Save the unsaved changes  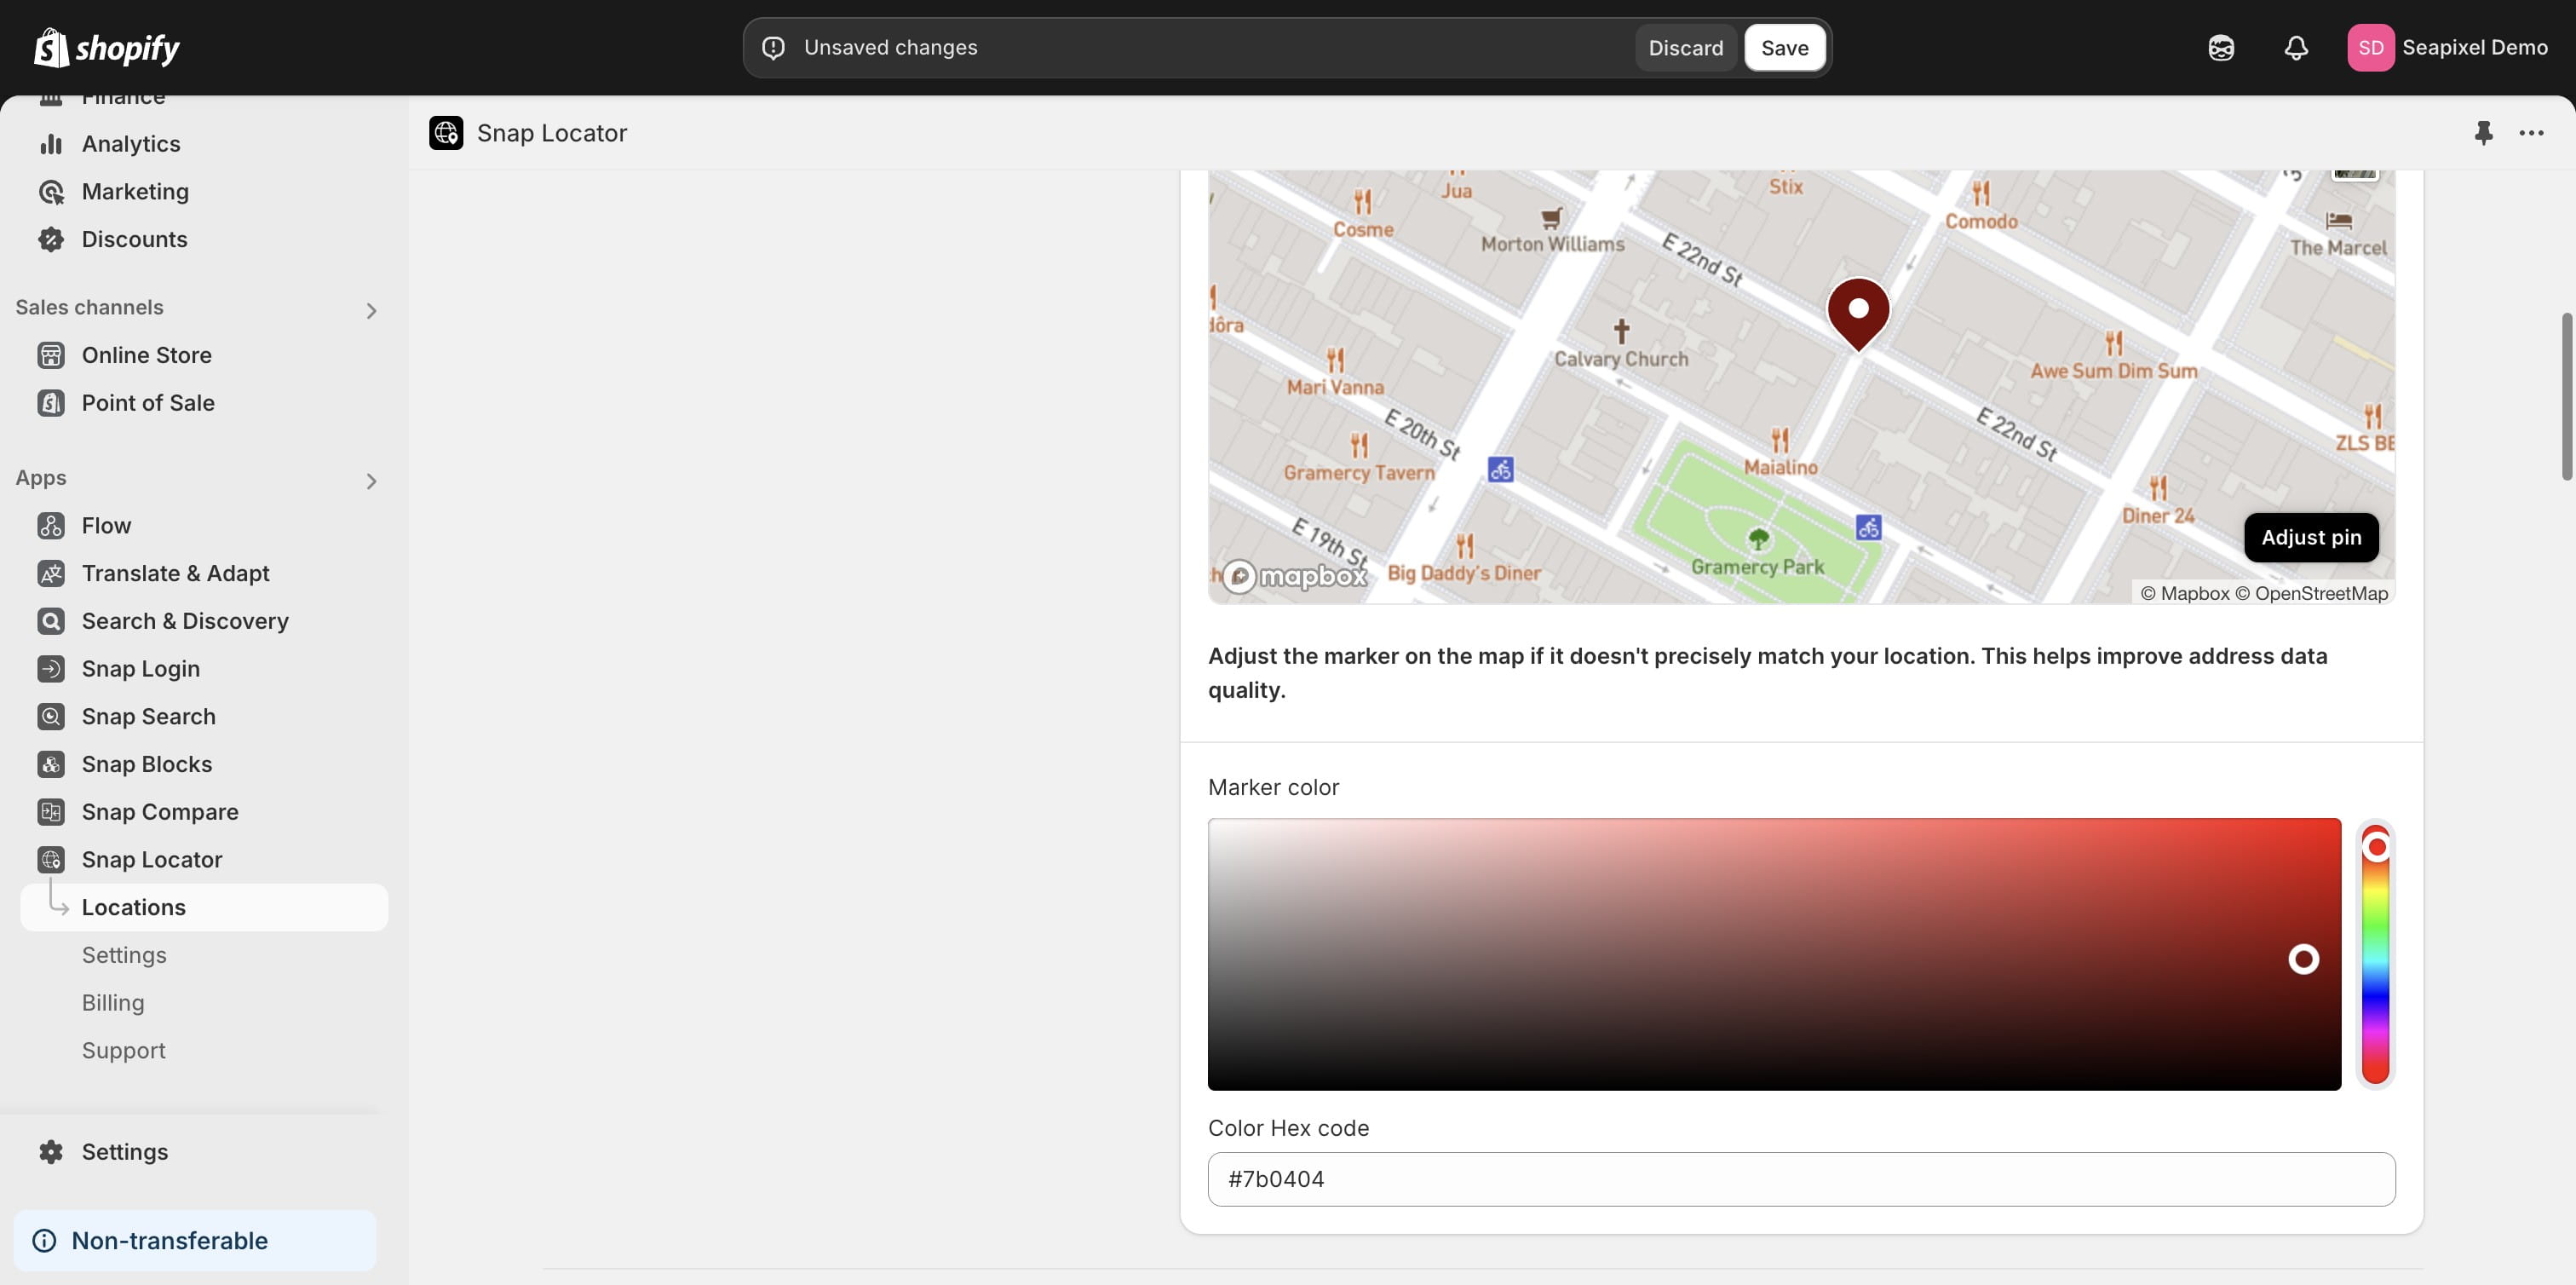coord(1784,48)
